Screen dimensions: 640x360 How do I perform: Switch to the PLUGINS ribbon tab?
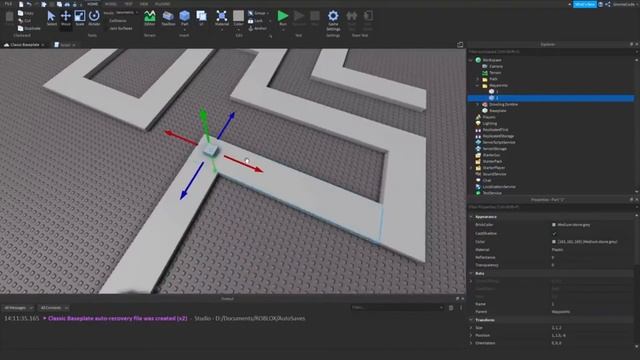click(x=162, y=4)
